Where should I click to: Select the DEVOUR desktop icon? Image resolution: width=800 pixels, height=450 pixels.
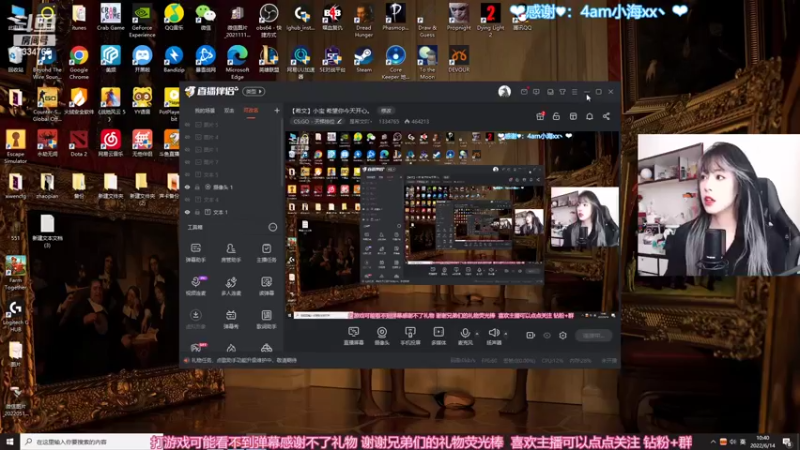459,59
